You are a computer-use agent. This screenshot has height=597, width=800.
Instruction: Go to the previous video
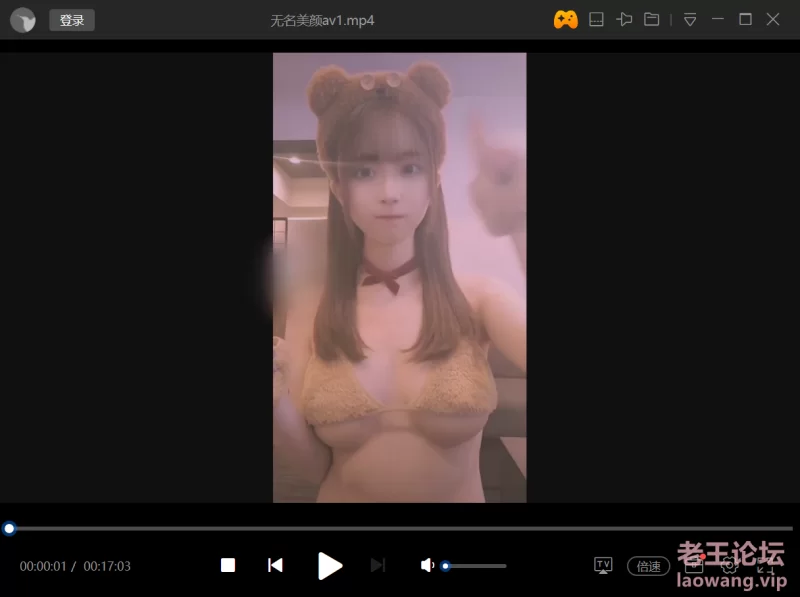click(275, 565)
